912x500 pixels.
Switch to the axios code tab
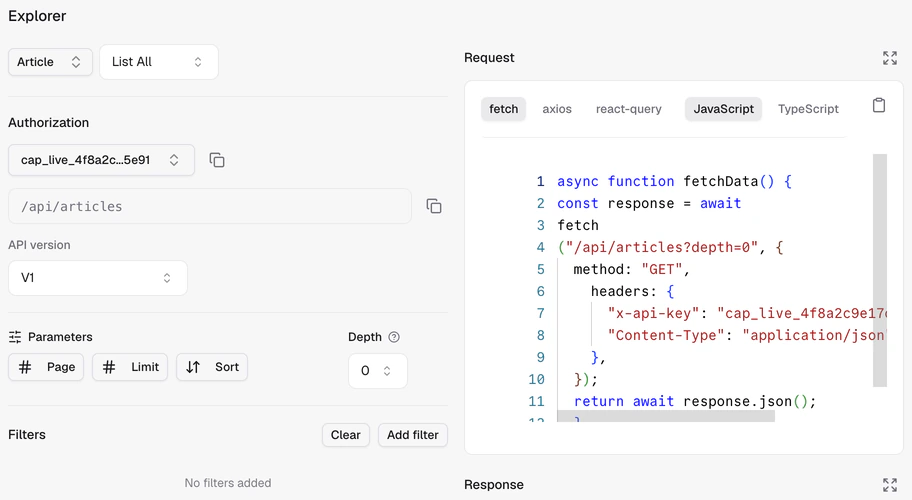point(557,109)
